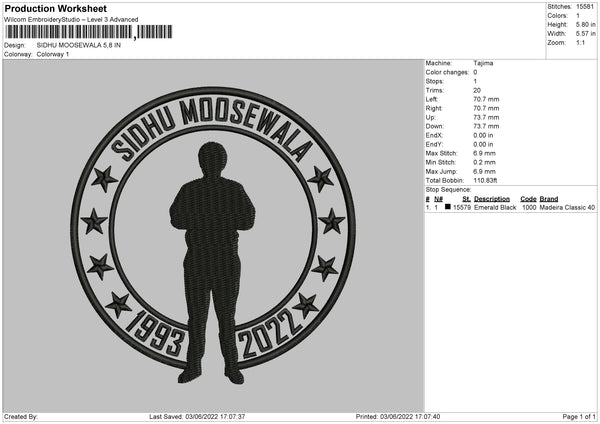600x424 pixels.
Task: Click the 'Stop Sequence:' label
Action: 448,190
